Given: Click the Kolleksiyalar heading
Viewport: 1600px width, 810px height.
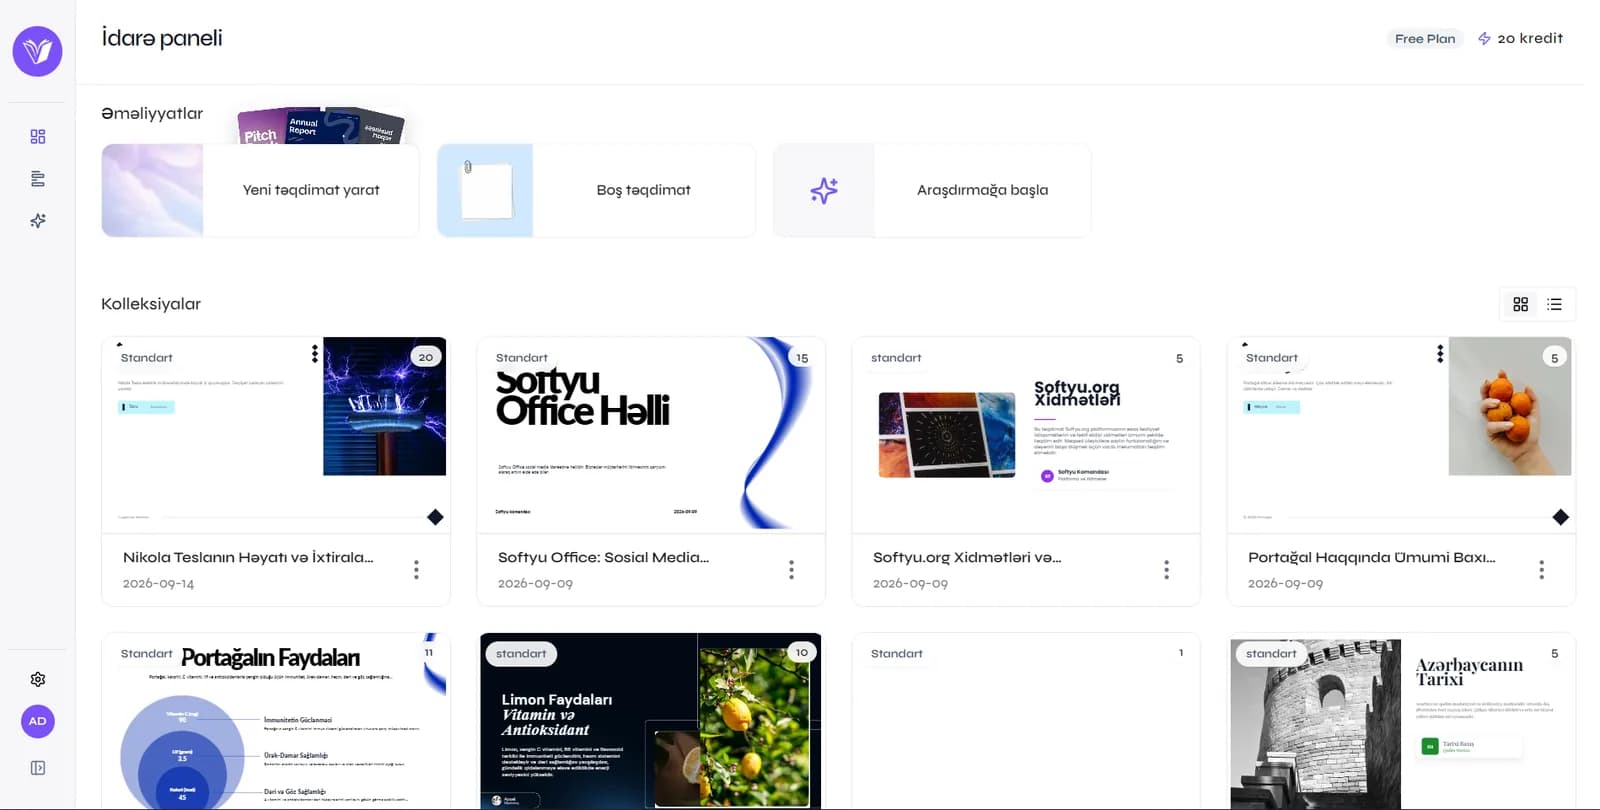Looking at the screenshot, I should 151,304.
